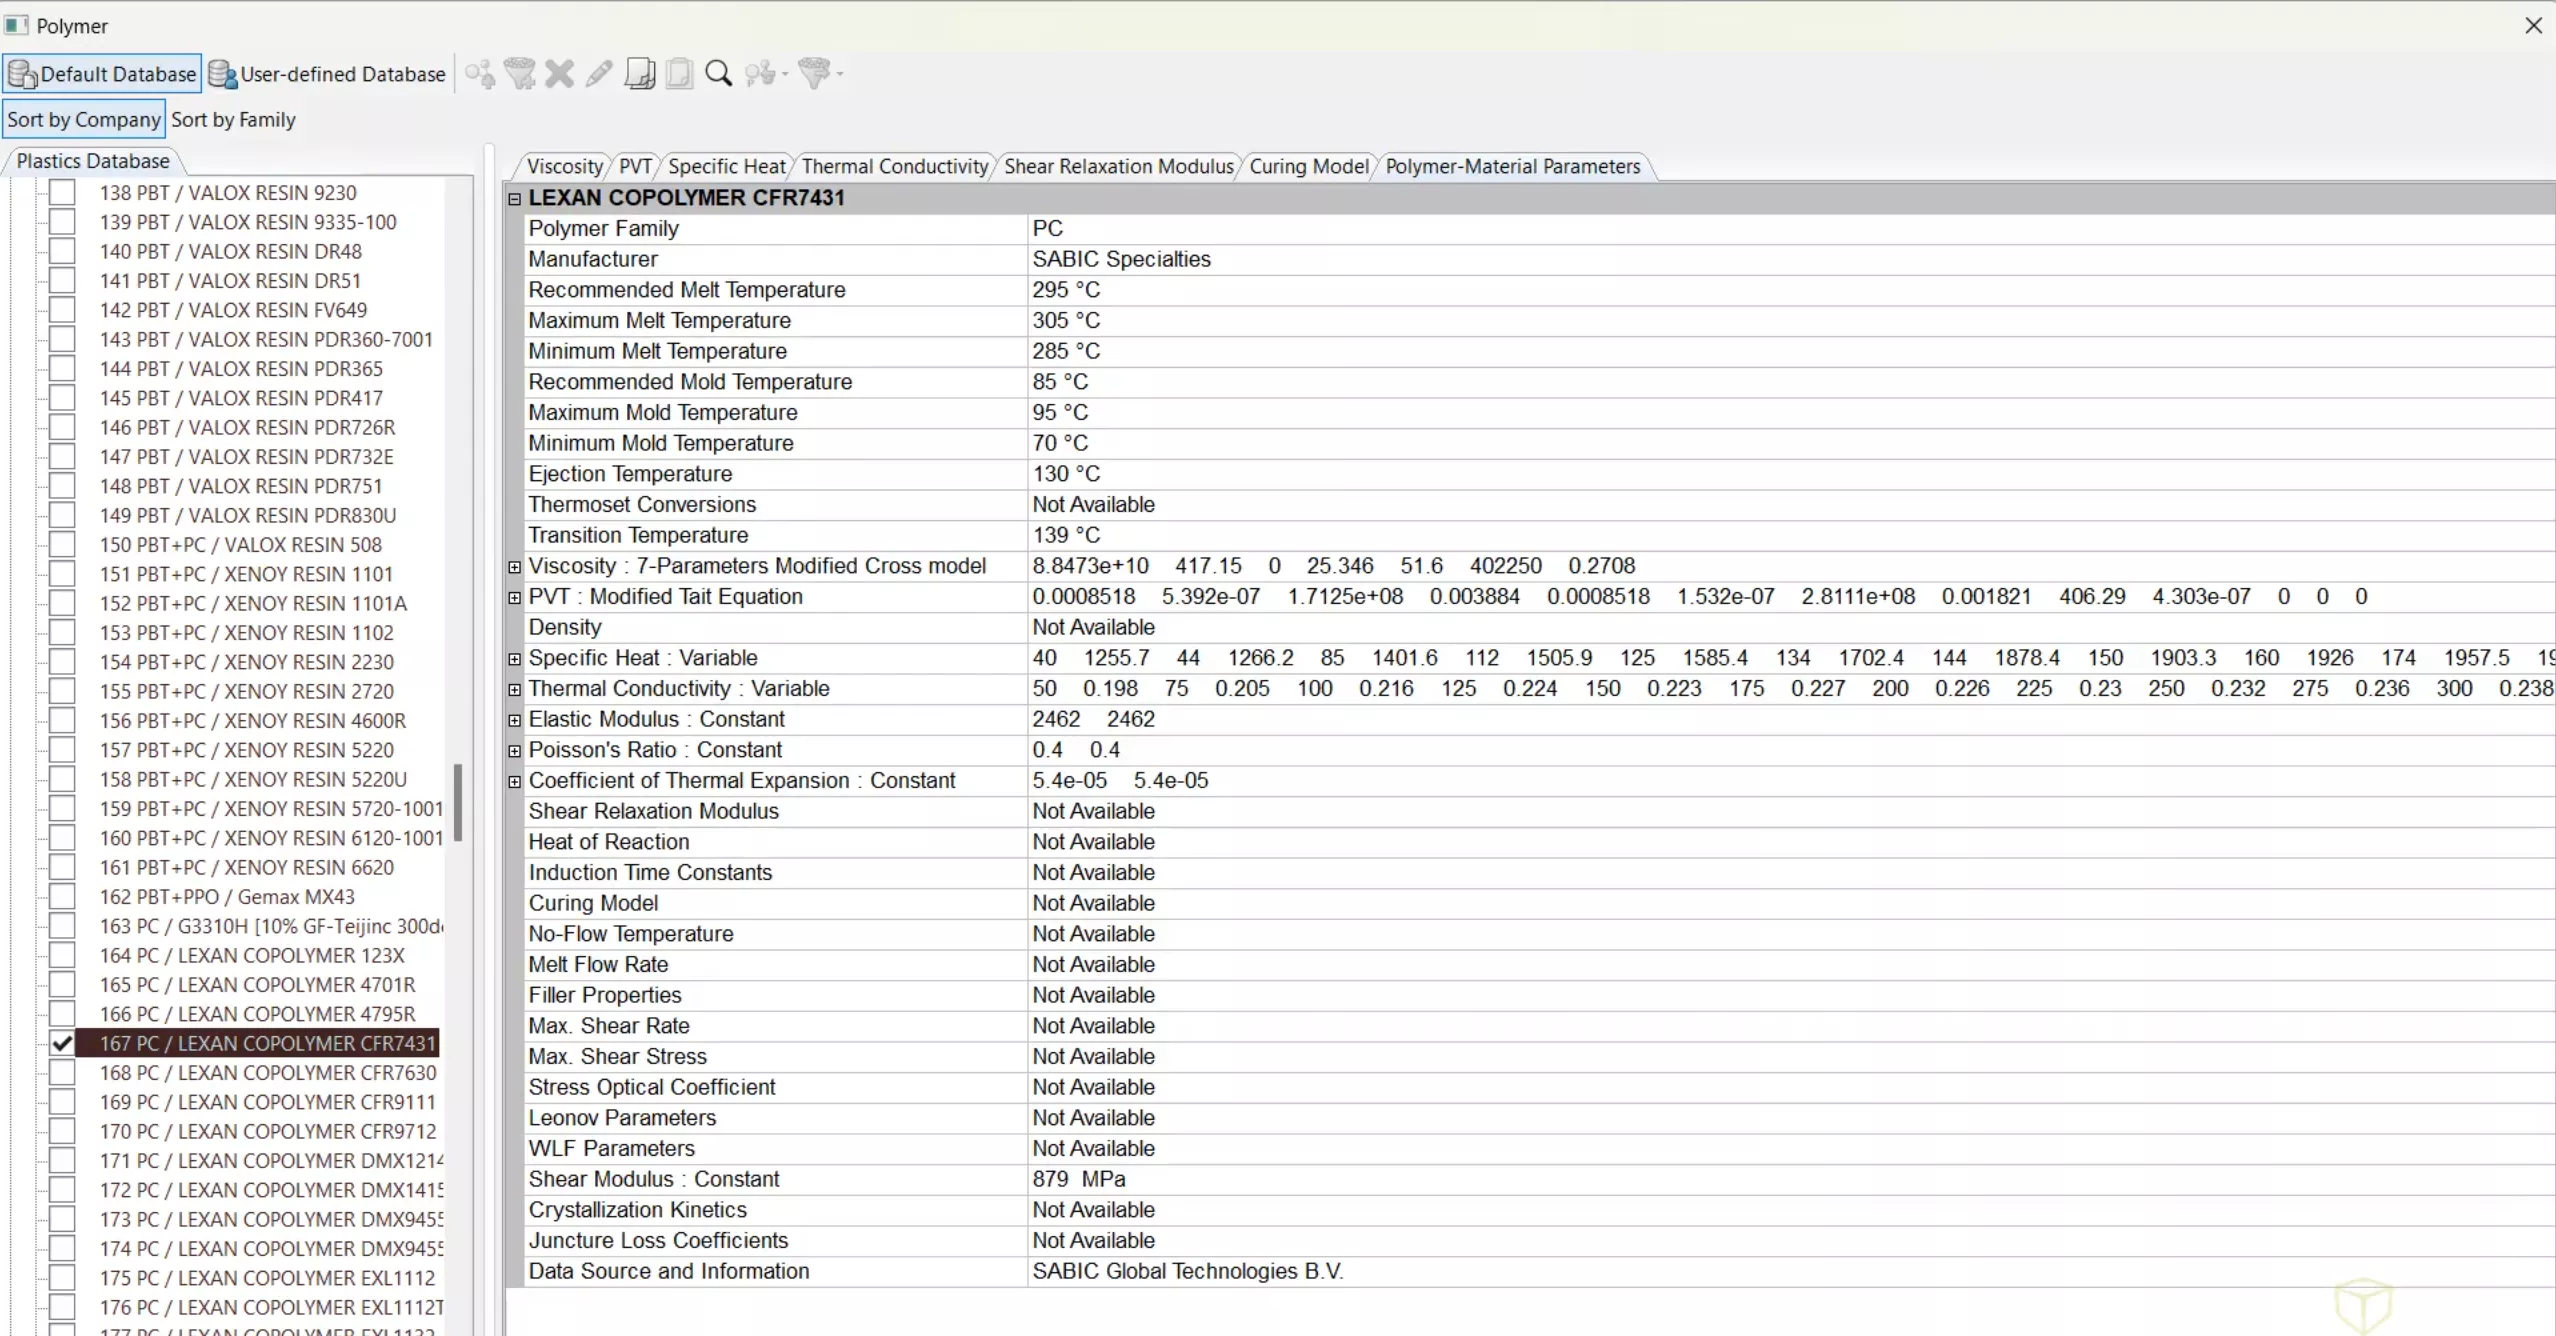Image resolution: width=2556 pixels, height=1336 pixels.
Task: Expand the PVT Modified Tait Equation row
Action: [515, 597]
